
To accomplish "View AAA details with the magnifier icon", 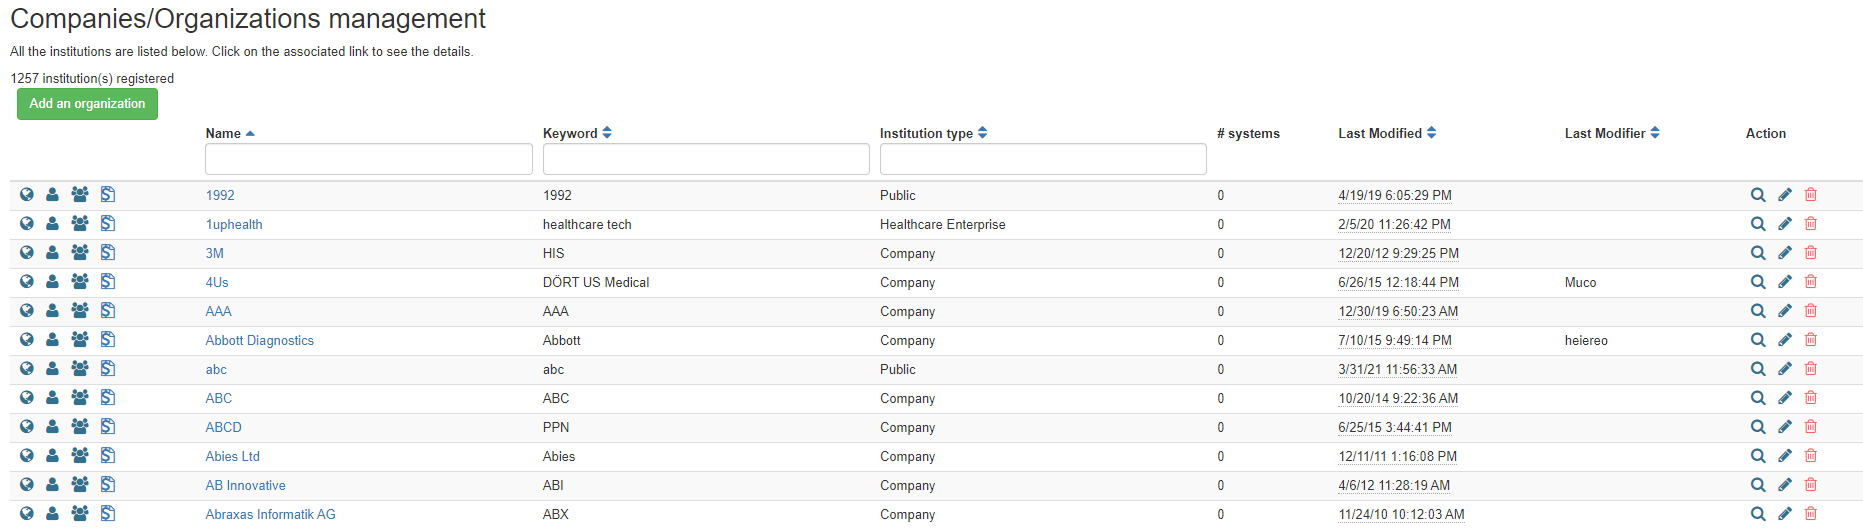I will coord(1758,311).
